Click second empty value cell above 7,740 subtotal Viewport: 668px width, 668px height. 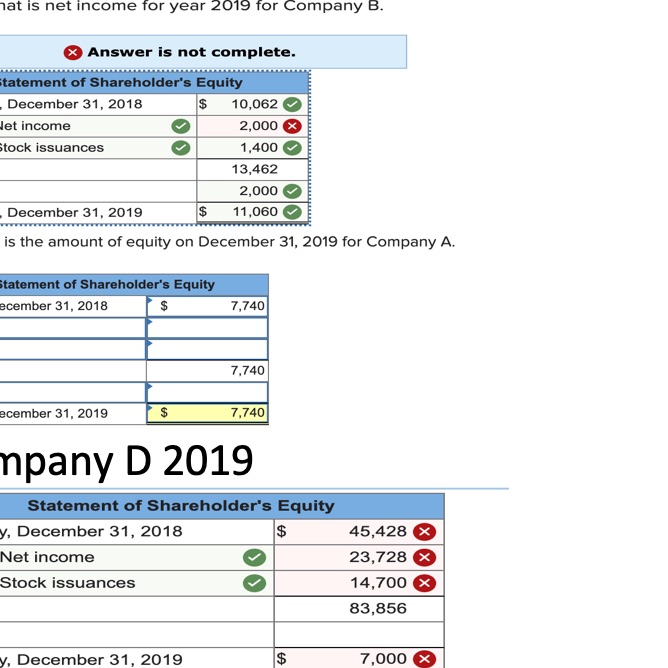point(207,349)
